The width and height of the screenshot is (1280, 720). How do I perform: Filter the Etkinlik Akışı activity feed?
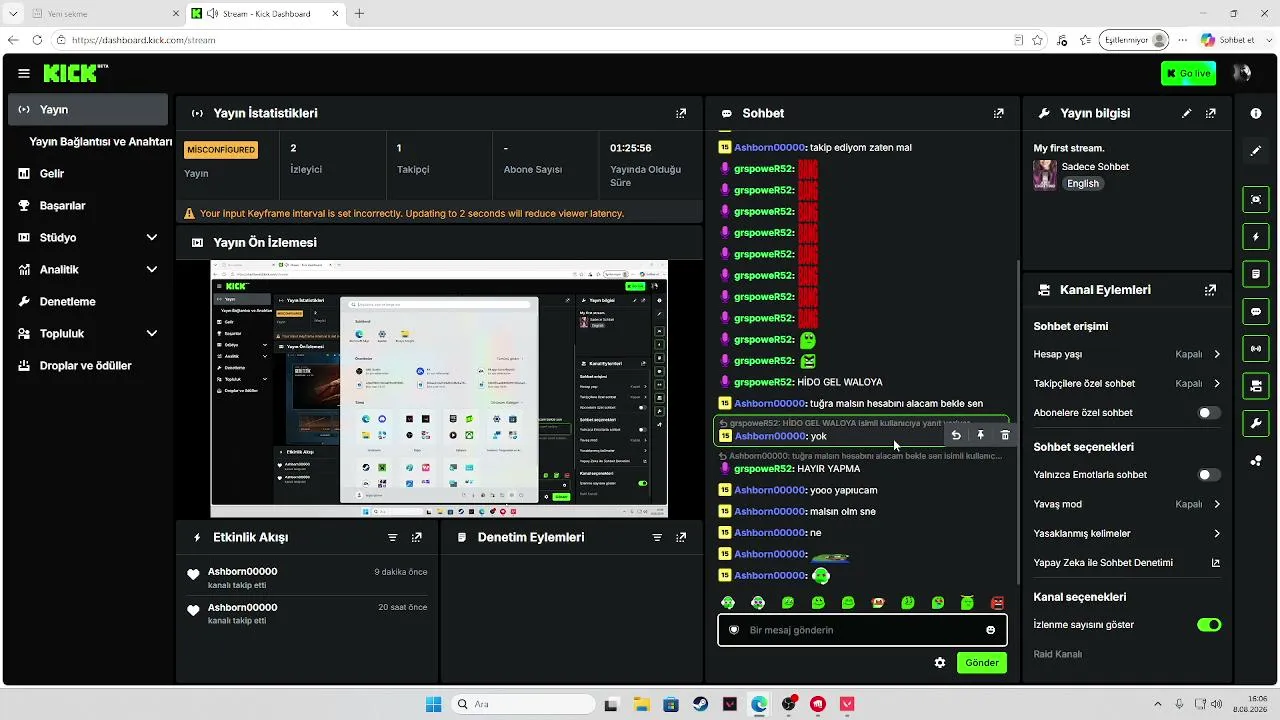pos(393,537)
